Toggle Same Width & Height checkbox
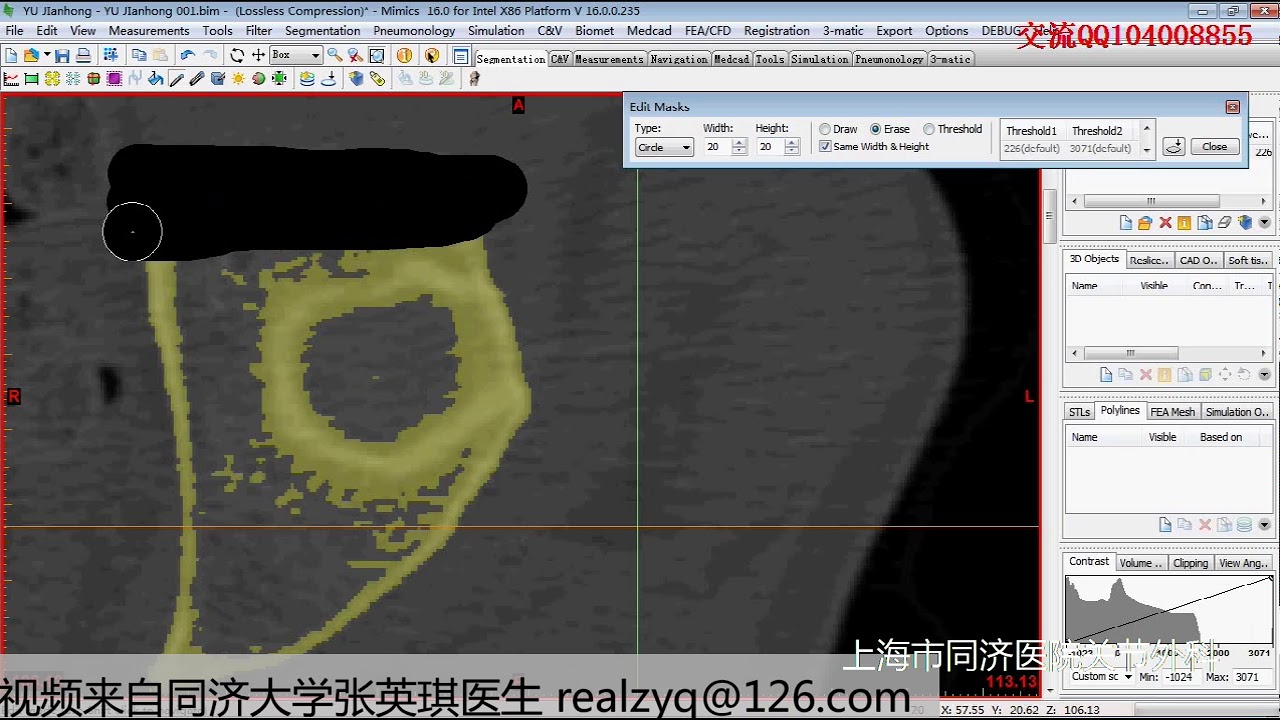Viewport: 1280px width, 720px height. tap(825, 146)
